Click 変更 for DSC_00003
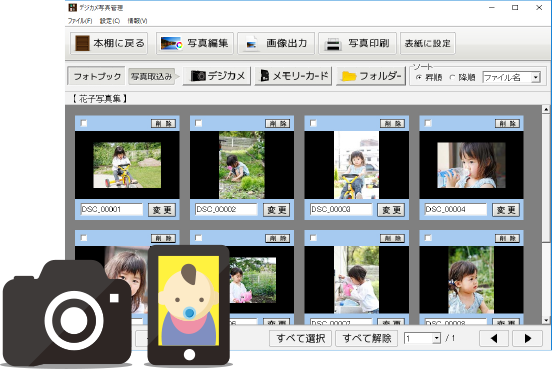Image resolution: width=555 pixels, height=375 pixels. 391,210
